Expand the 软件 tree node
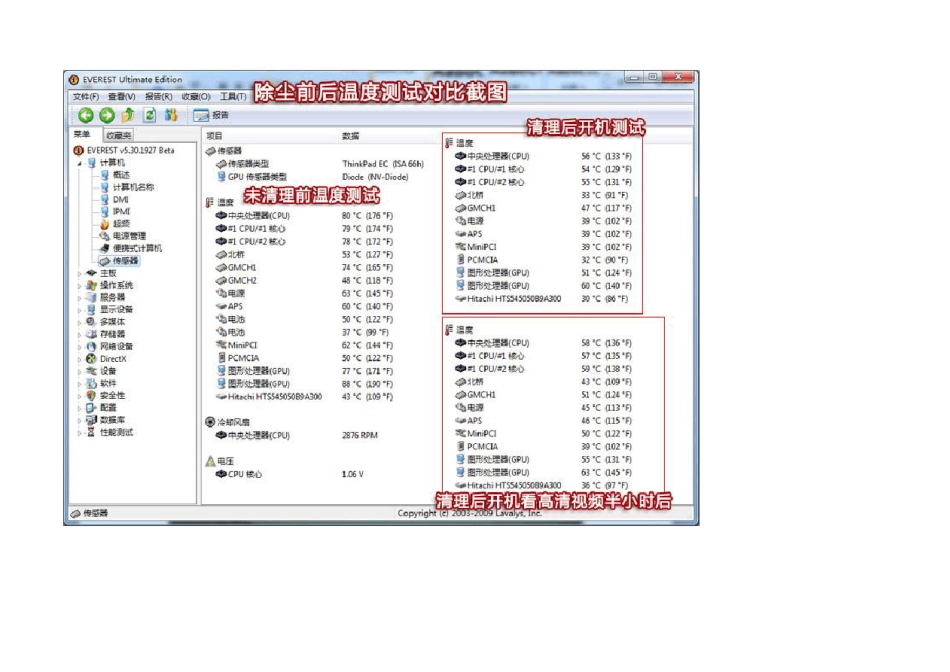The height and width of the screenshot is (672, 950). click(x=79, y=384)
